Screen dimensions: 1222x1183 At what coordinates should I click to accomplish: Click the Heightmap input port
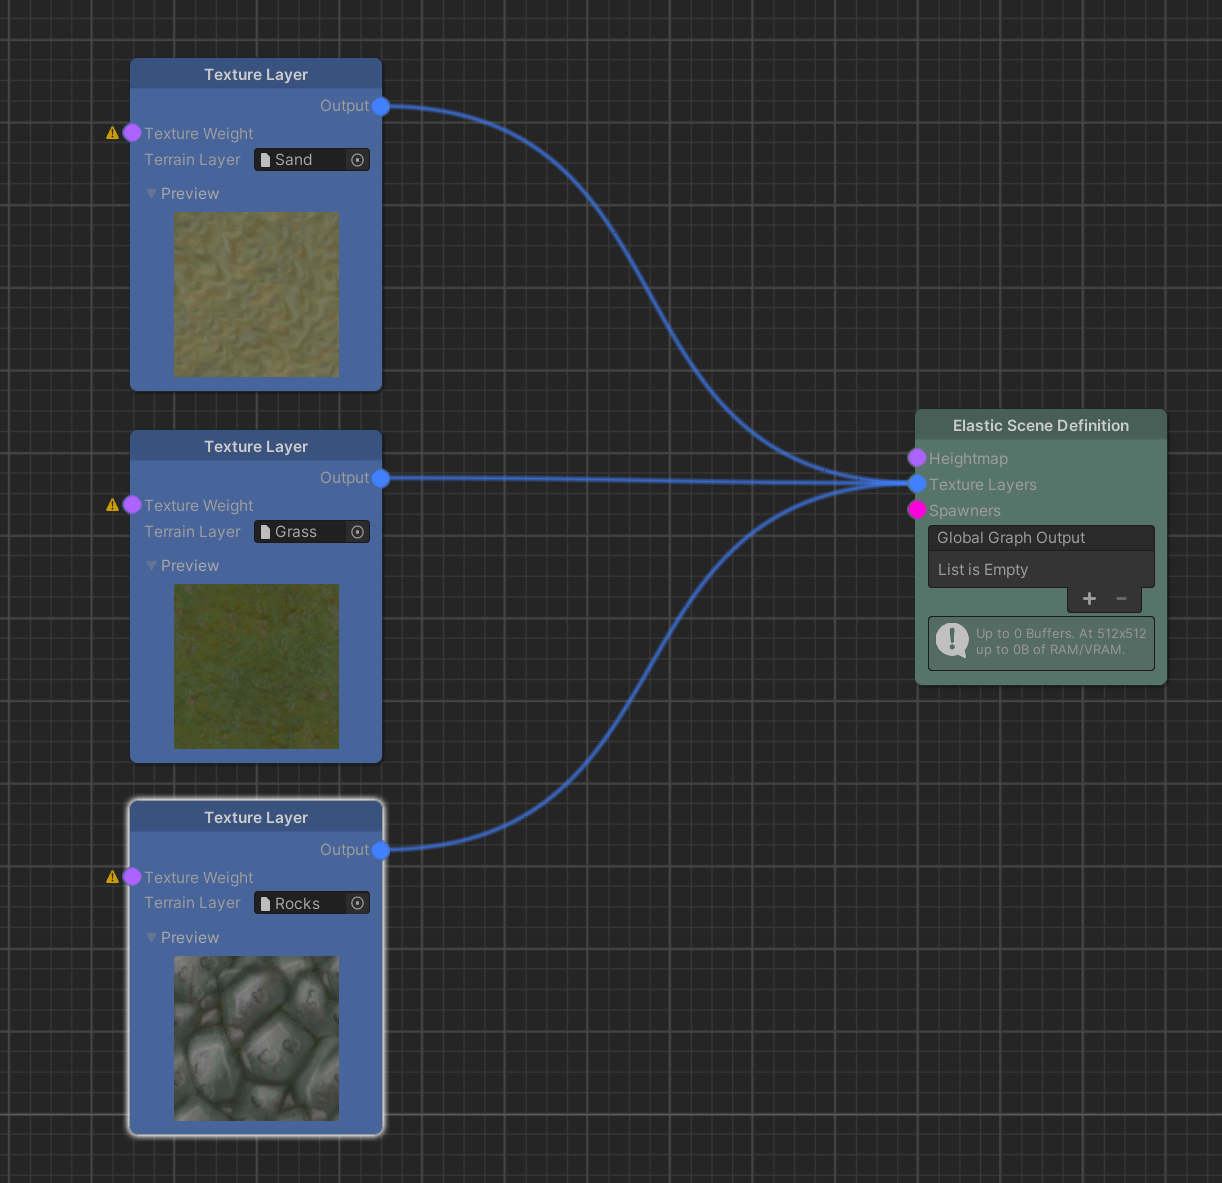[x=917, y=458]
